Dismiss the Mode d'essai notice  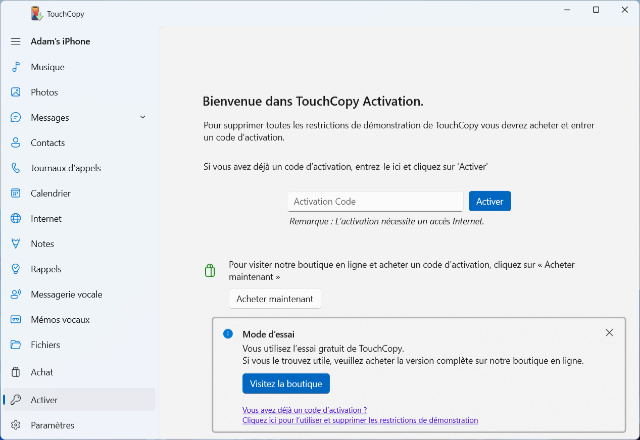tap(609, 333)
